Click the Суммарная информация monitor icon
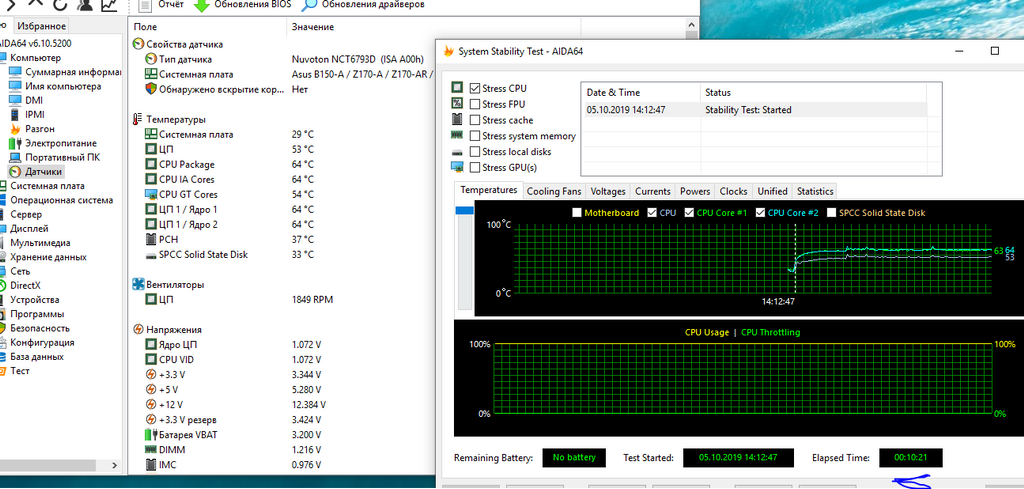Screen dimensions: 1024x489 tap(15, 72)
